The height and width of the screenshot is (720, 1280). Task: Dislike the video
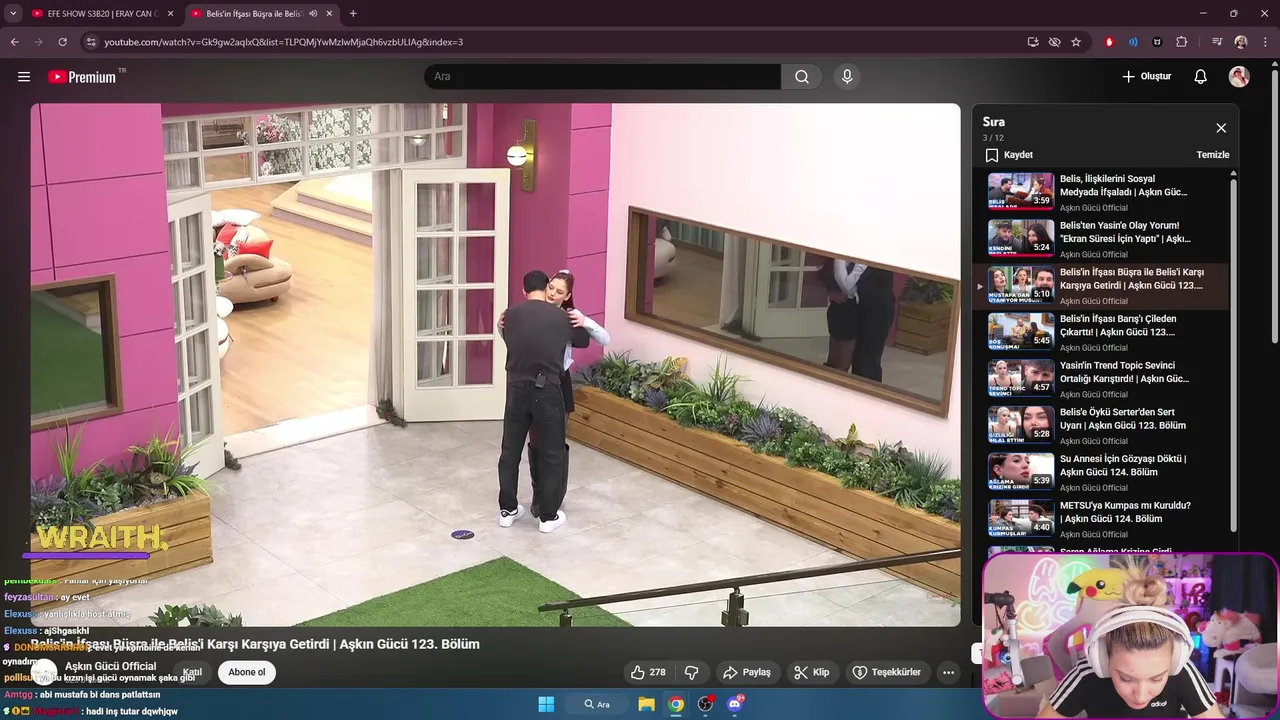click(691, 672)
